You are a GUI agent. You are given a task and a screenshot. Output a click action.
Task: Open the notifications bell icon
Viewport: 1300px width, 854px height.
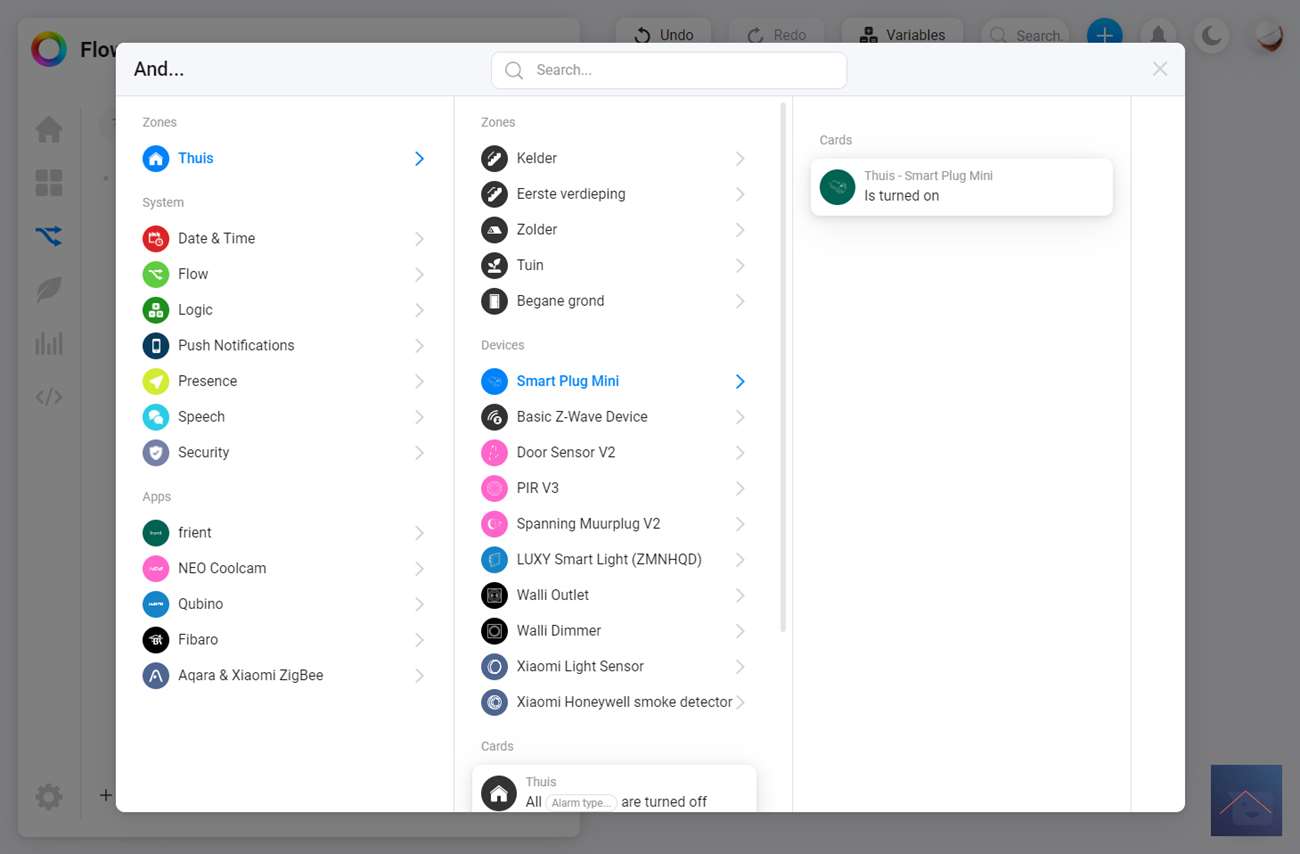tap(1158, 35)
